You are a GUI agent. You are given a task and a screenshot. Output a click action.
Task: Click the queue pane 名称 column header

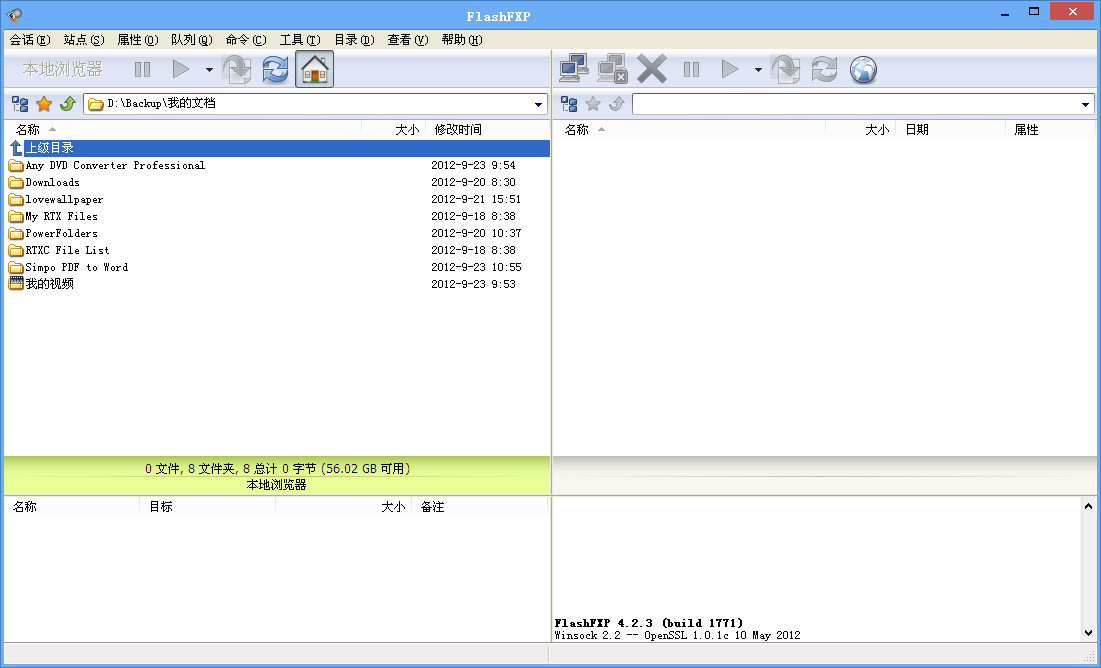coord(73,506)
